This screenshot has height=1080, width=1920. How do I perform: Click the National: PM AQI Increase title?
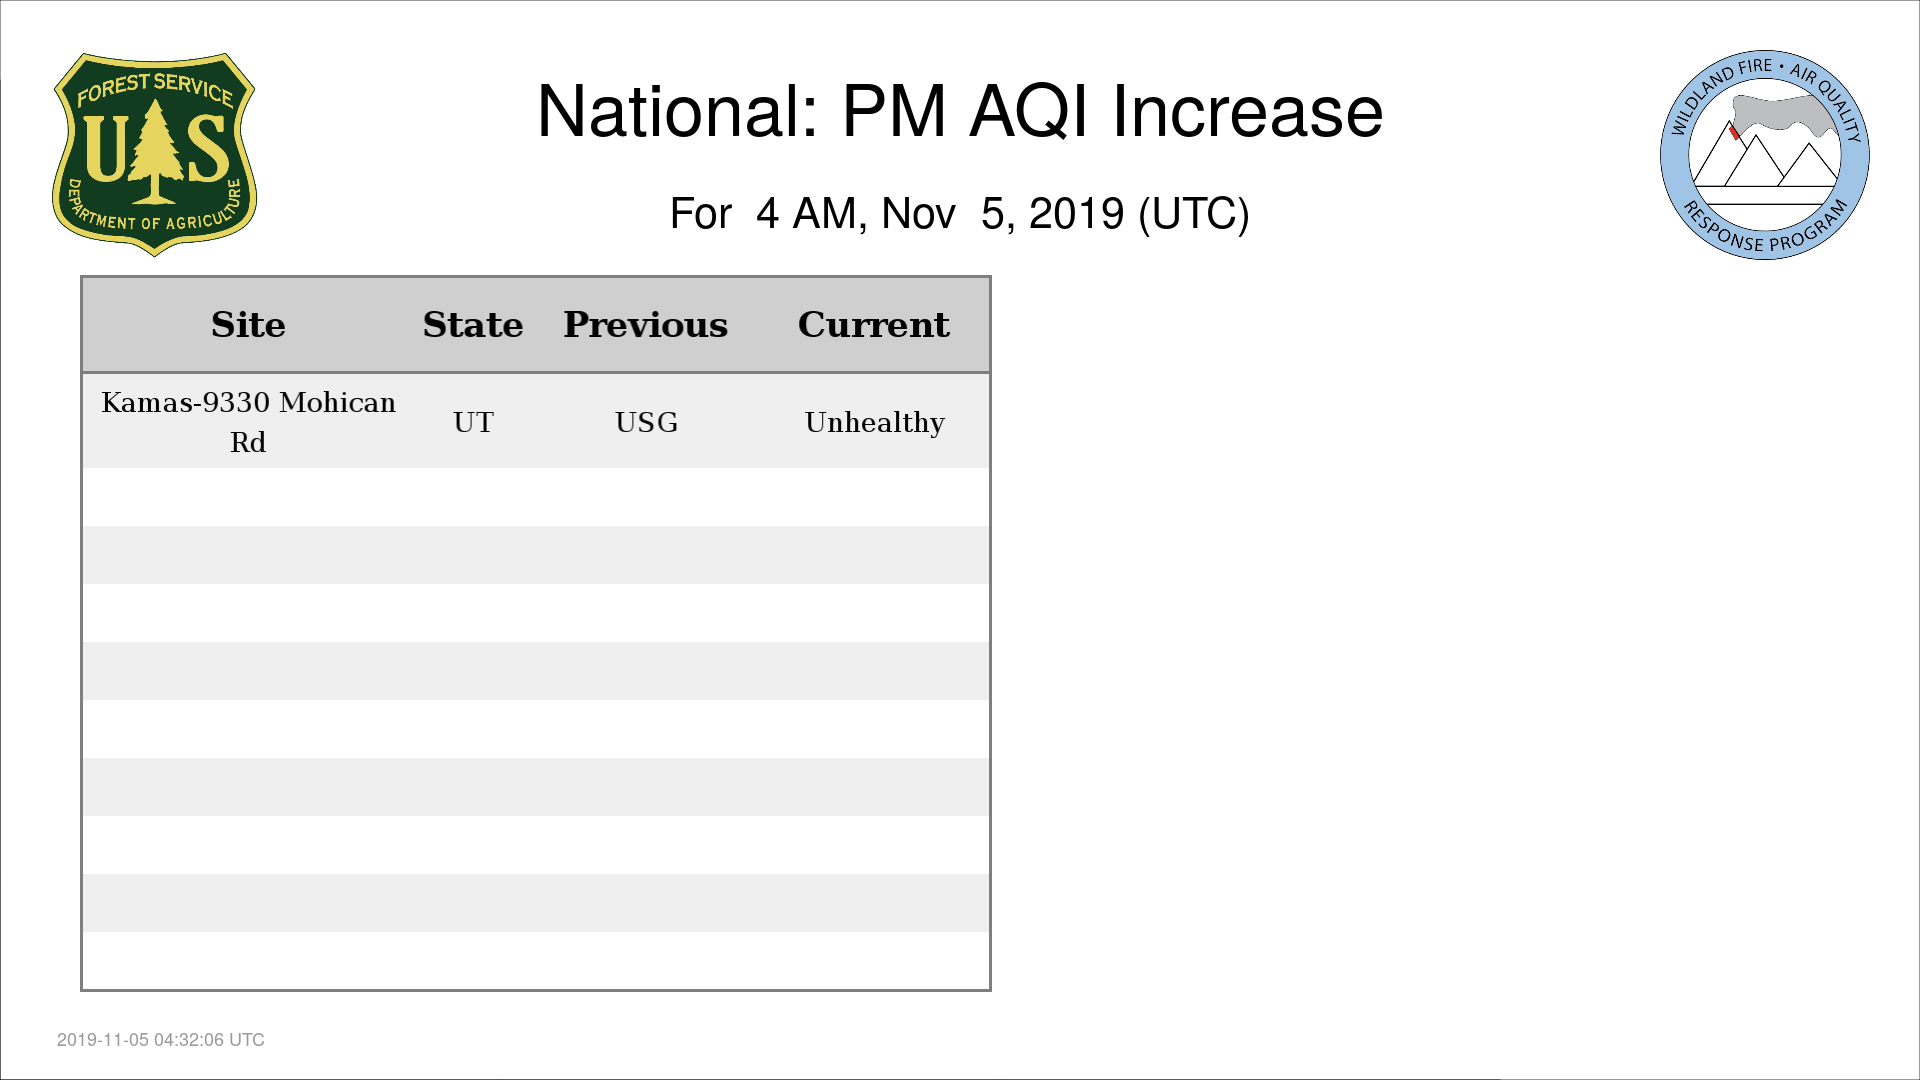[960, 111]
